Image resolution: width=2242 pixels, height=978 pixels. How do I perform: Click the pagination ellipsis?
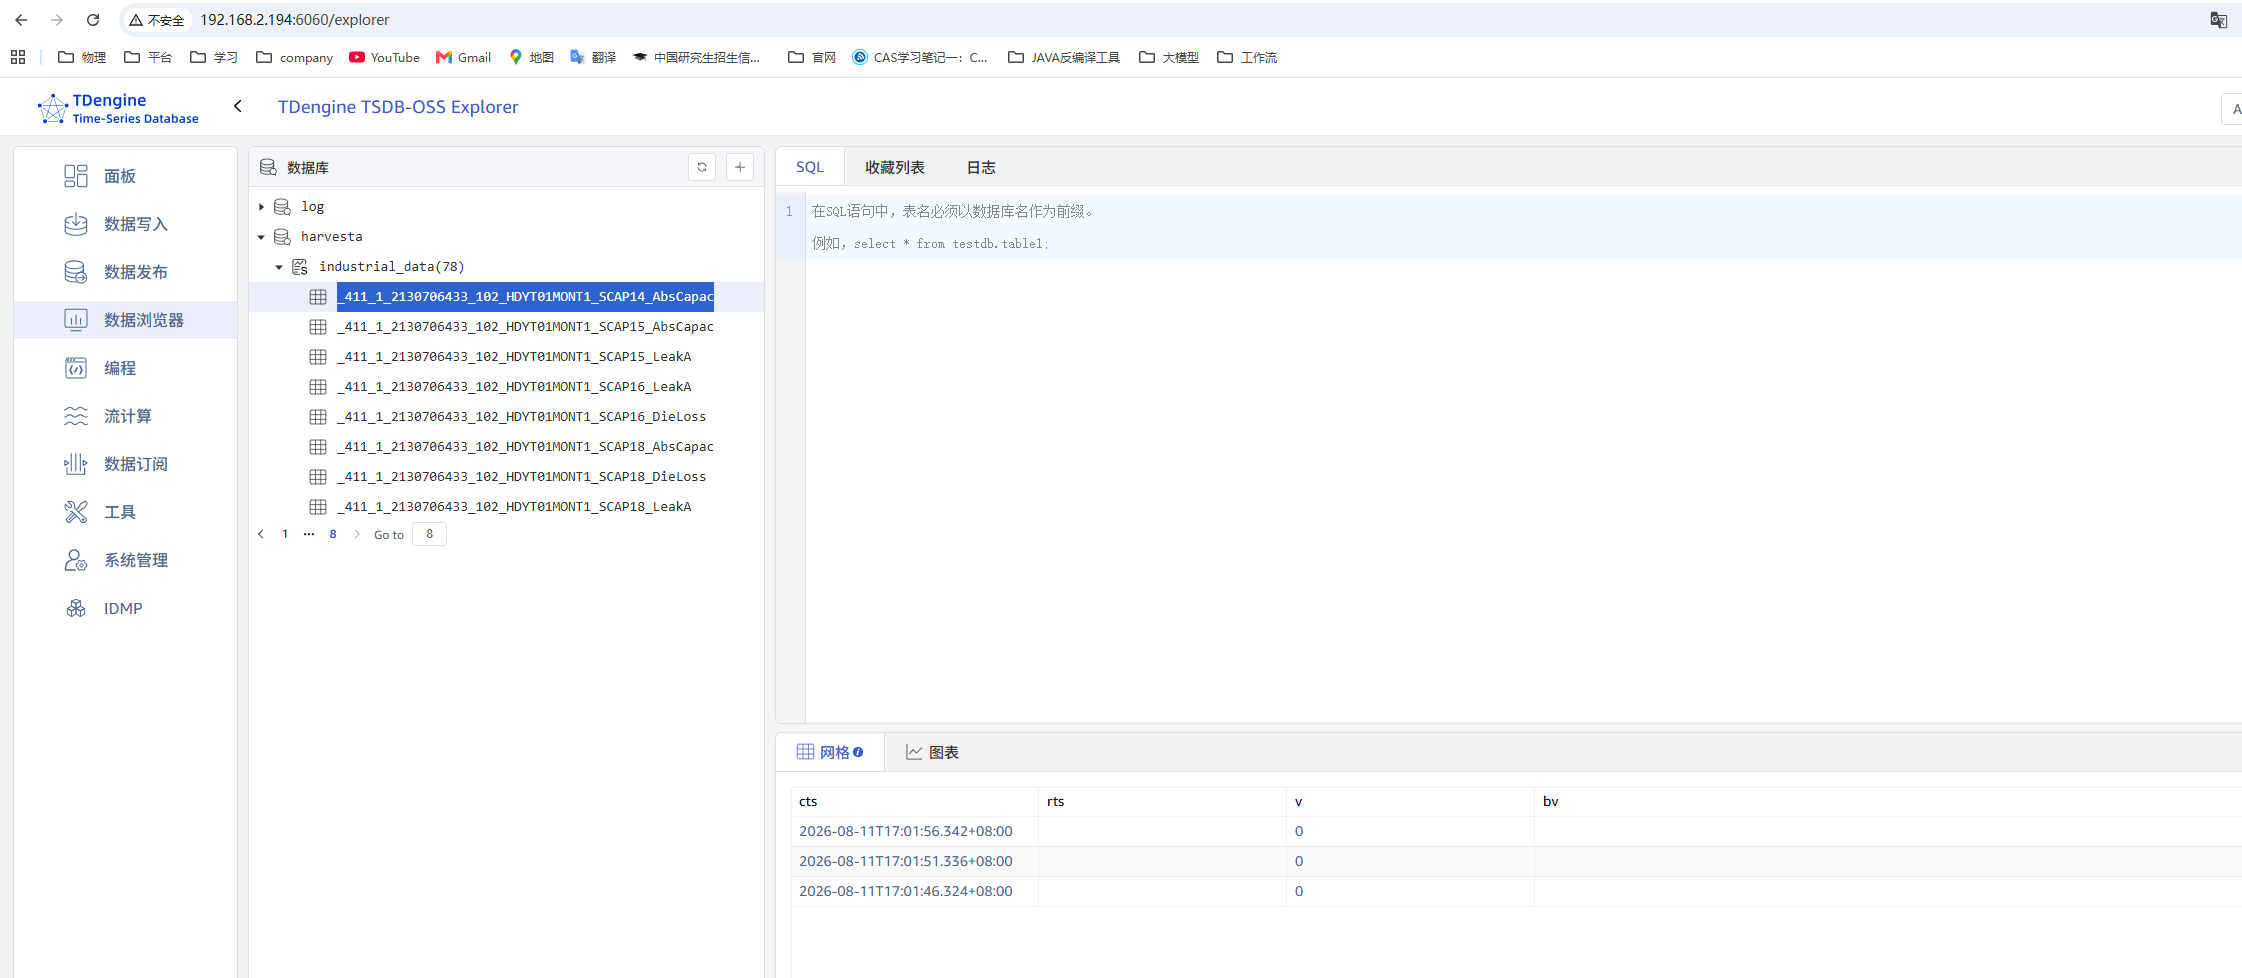pyautogui.click(x=309, y=534)
